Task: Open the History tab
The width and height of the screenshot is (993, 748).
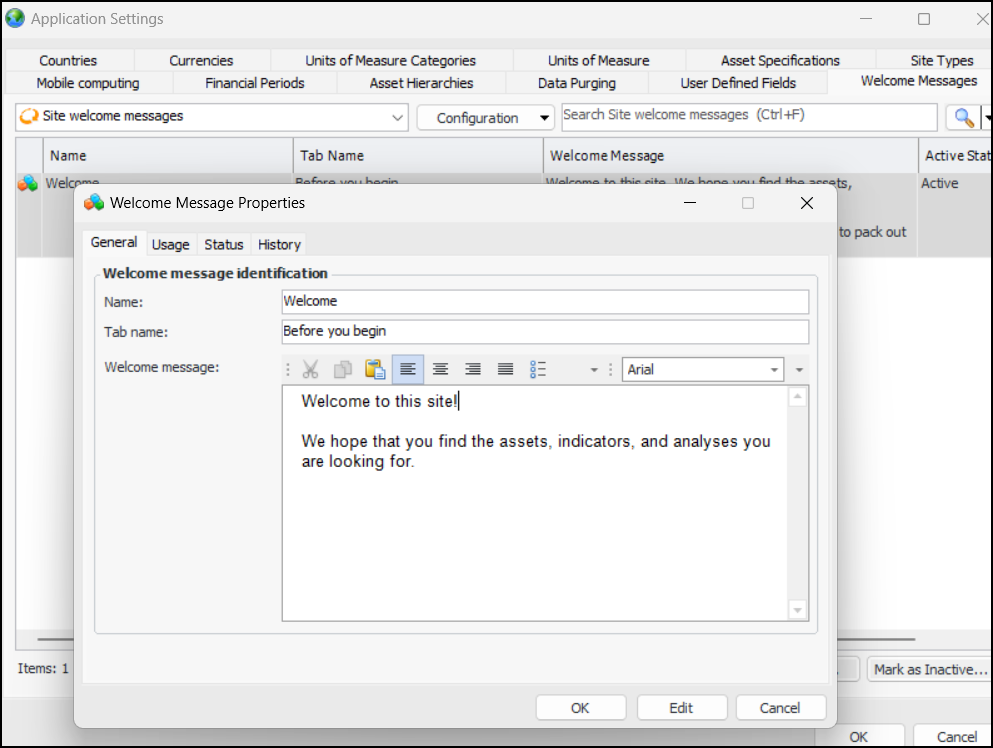Action: [x=279, y=244]
